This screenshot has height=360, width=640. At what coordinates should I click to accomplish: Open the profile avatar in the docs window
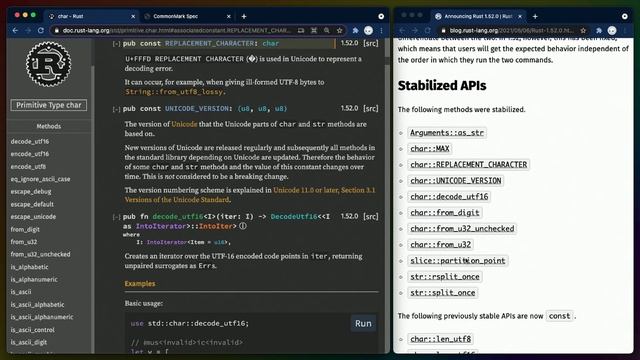pos(368,31)
